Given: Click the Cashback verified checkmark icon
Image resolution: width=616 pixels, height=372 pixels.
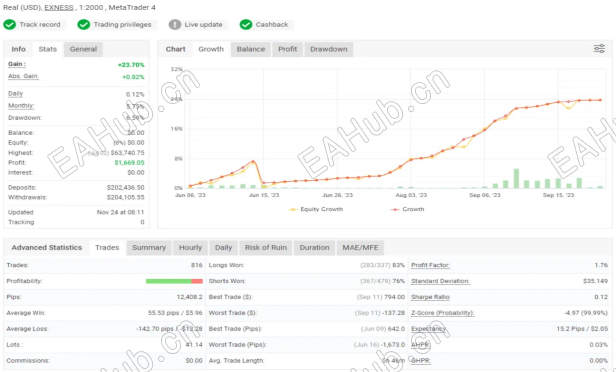Looking at the screenshot, I should point(246,25).
